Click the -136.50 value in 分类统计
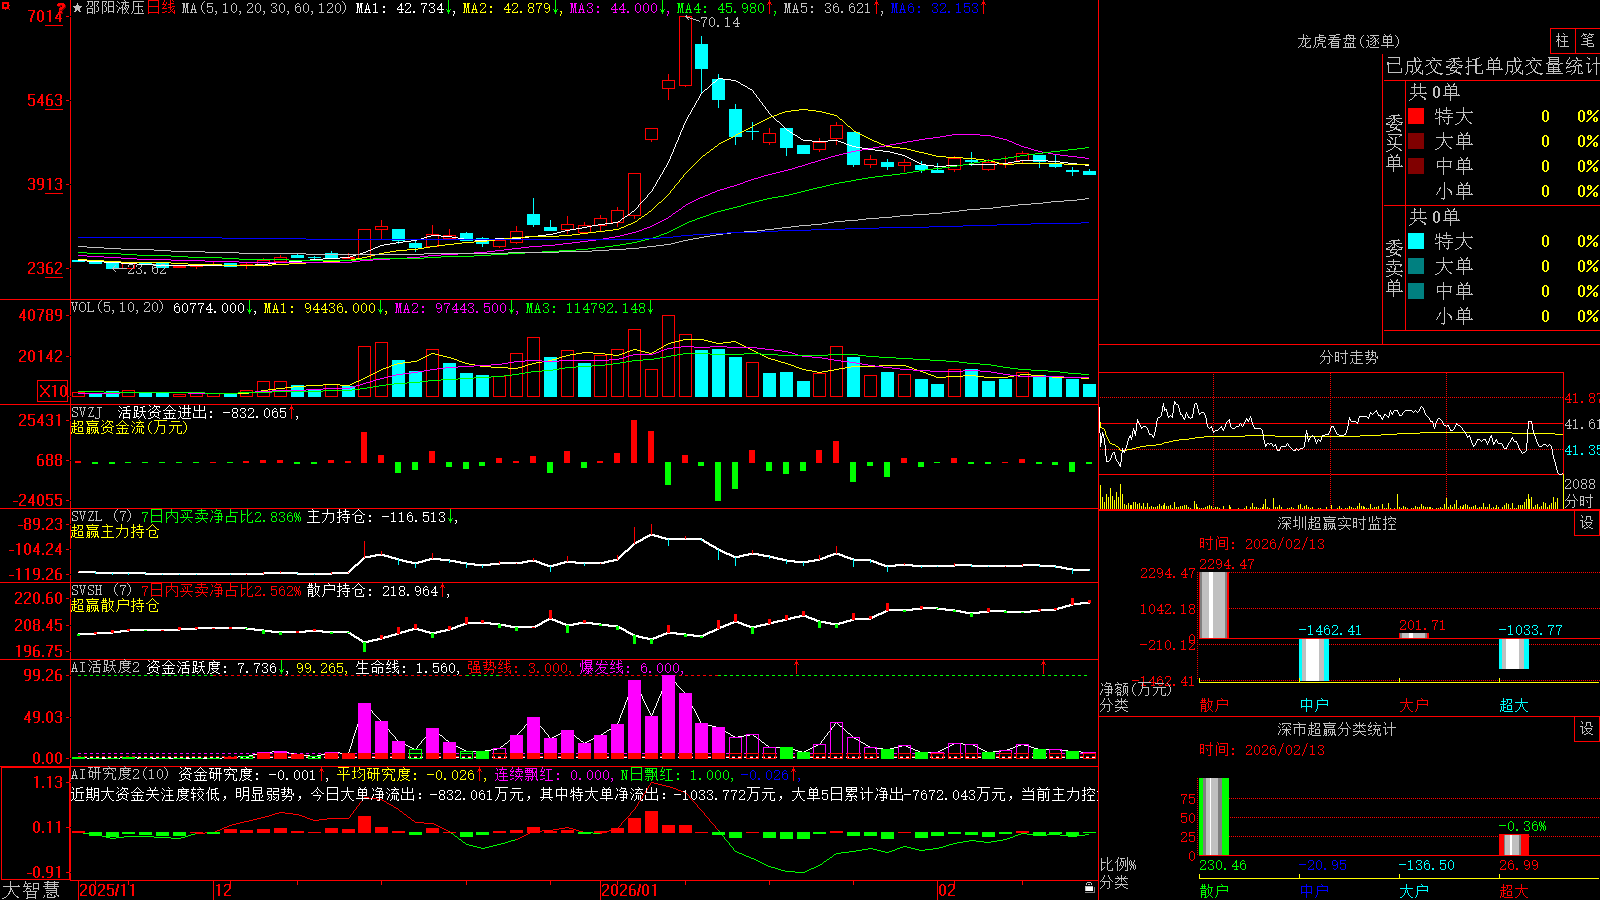Screen dimensions: 1600x900 [1426, 865]
